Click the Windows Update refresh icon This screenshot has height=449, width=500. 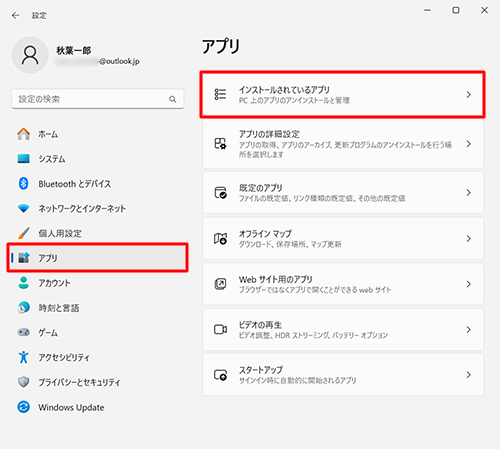click(23, 407)
